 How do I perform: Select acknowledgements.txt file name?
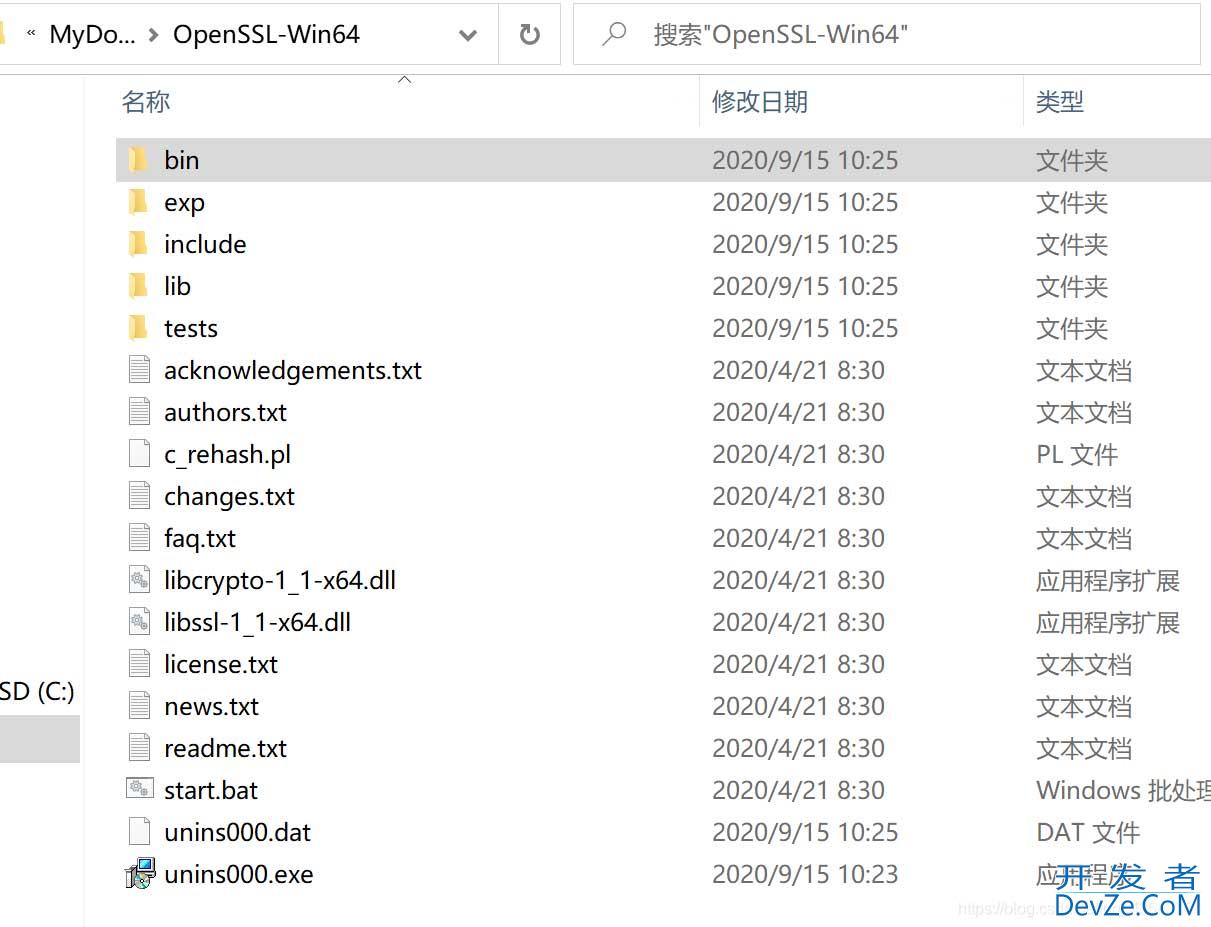(293, 371)
